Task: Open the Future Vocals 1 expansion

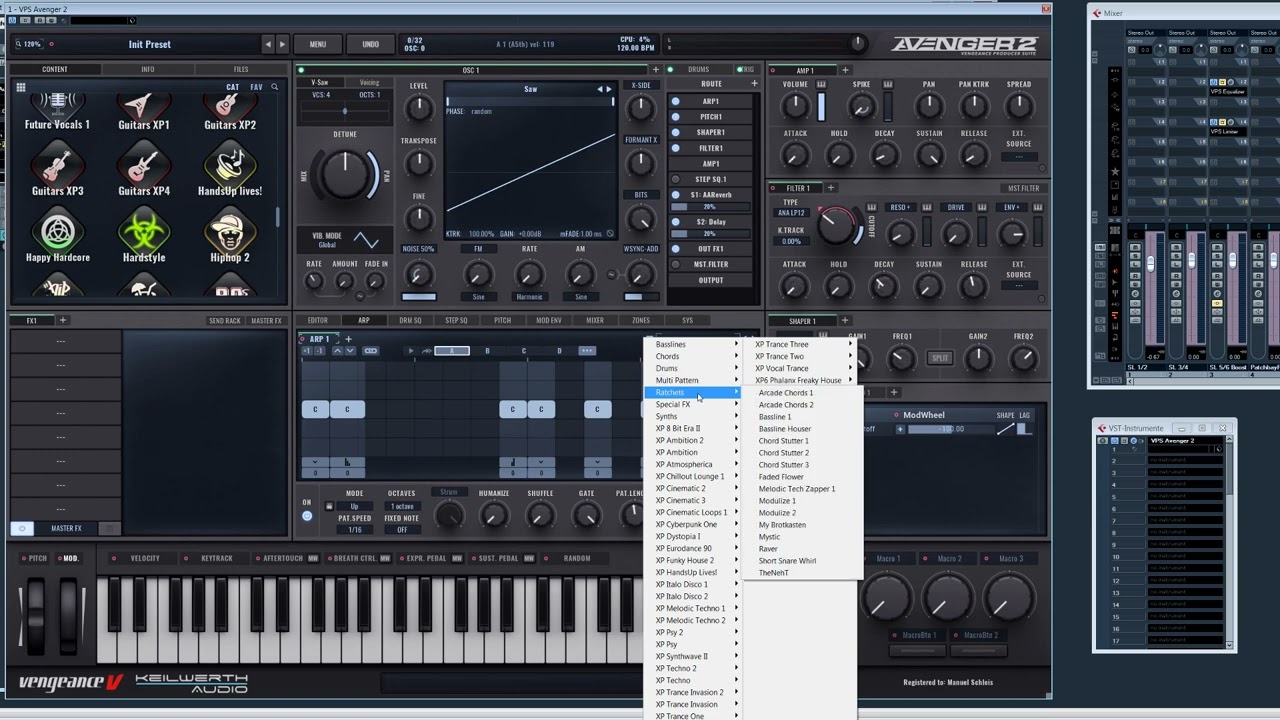Action: 57,111
